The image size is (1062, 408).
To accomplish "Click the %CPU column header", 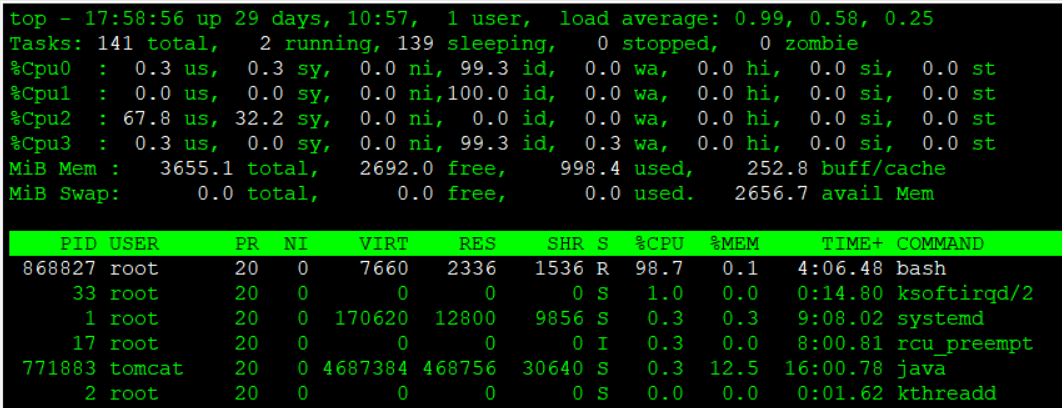I will coord(658,243).
